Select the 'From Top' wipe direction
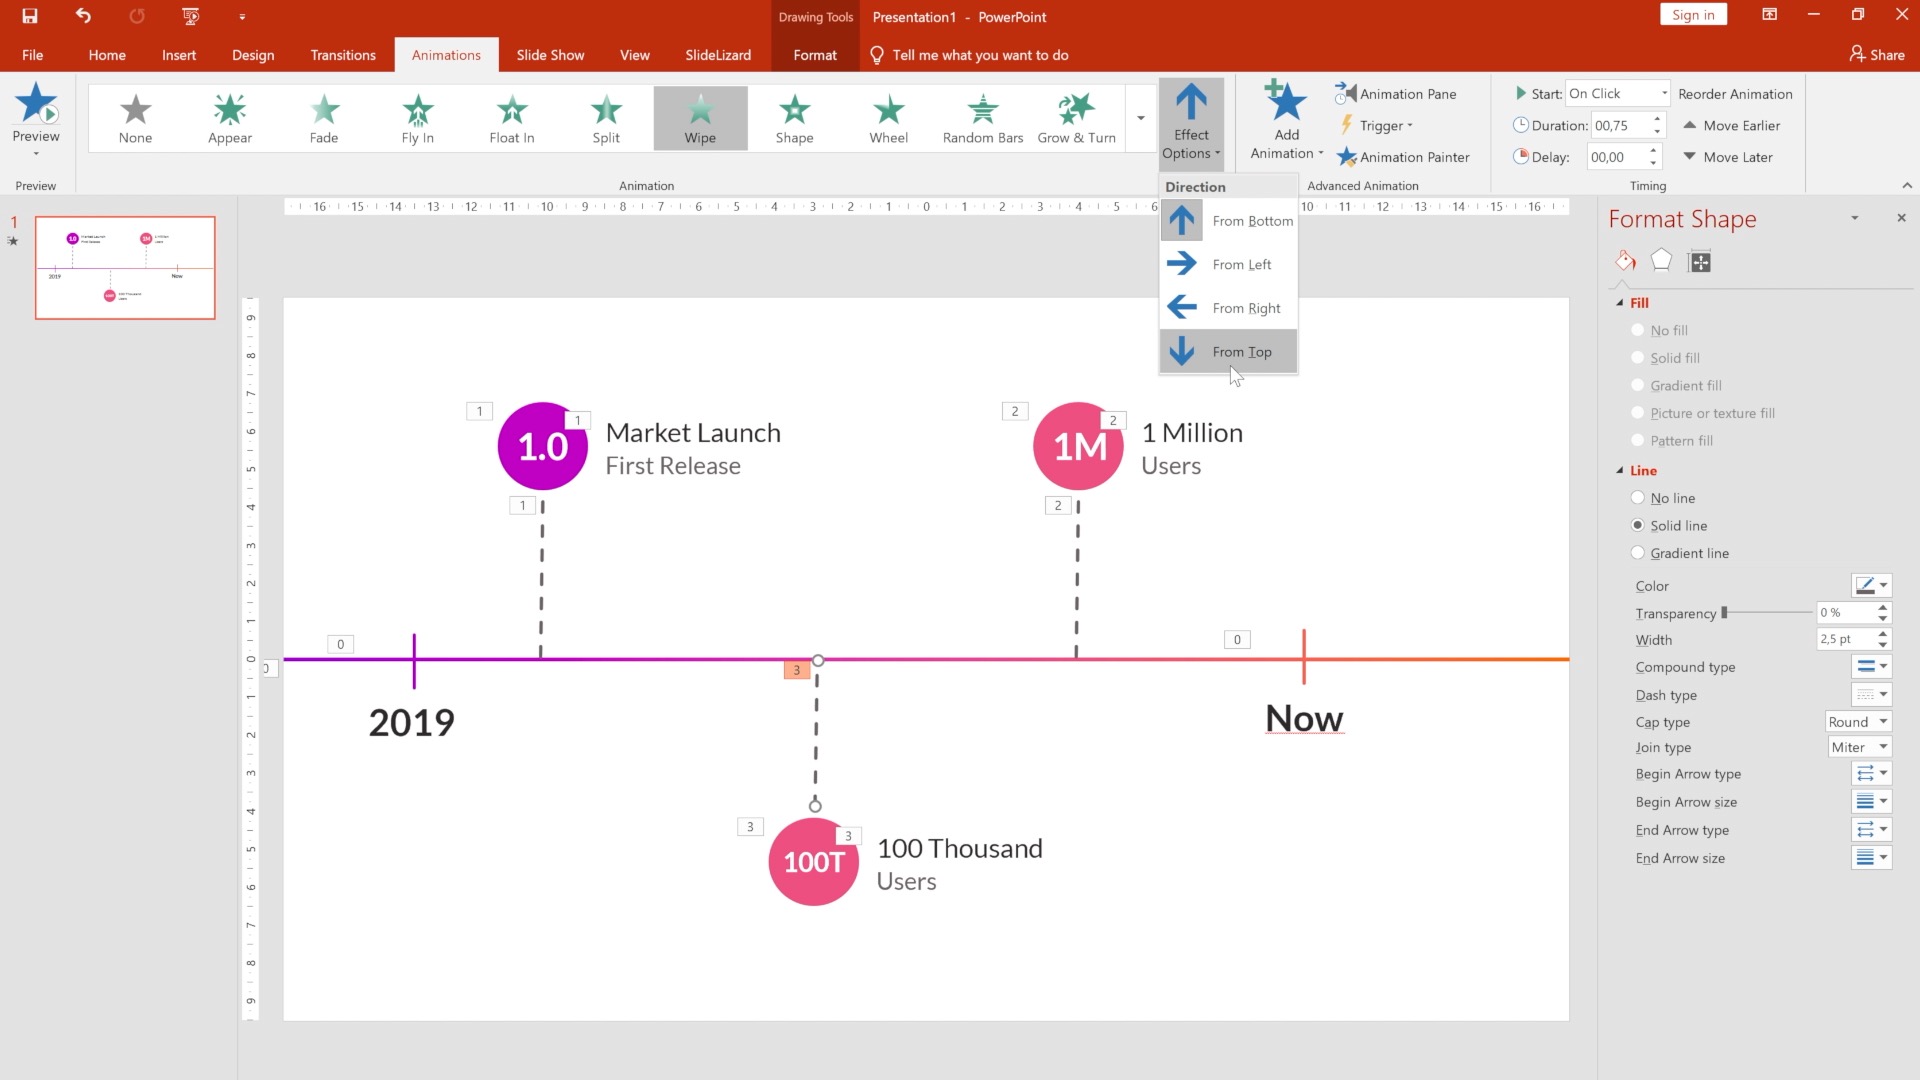Viewport: 1920px width, 1080px height. coord(1226,351)
